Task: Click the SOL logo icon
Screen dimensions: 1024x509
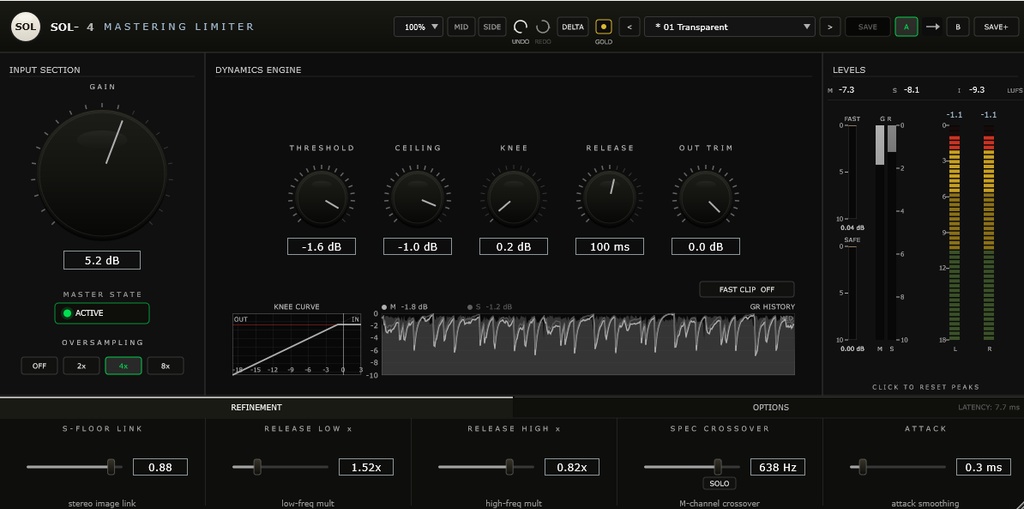Action: (26, 27)
